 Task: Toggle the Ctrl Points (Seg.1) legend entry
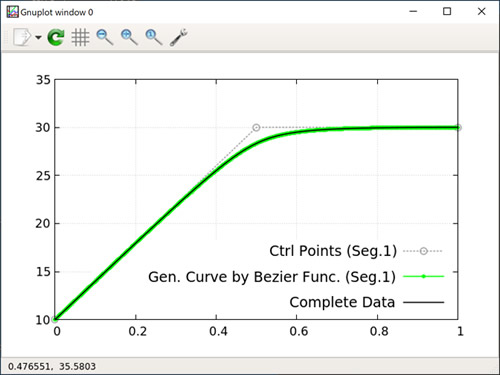tap(355, 251)
